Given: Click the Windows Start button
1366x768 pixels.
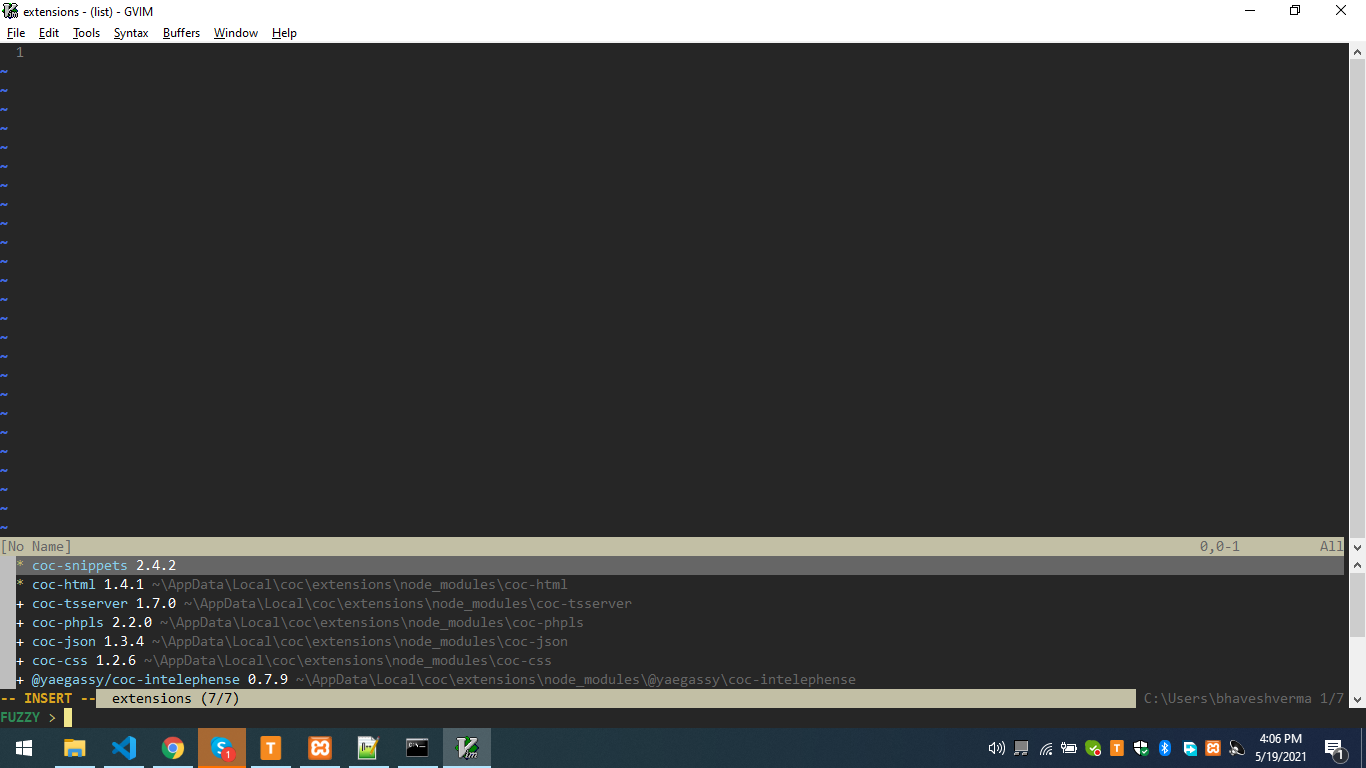Looking at the screenshot, I should click(x=23, y=747).
